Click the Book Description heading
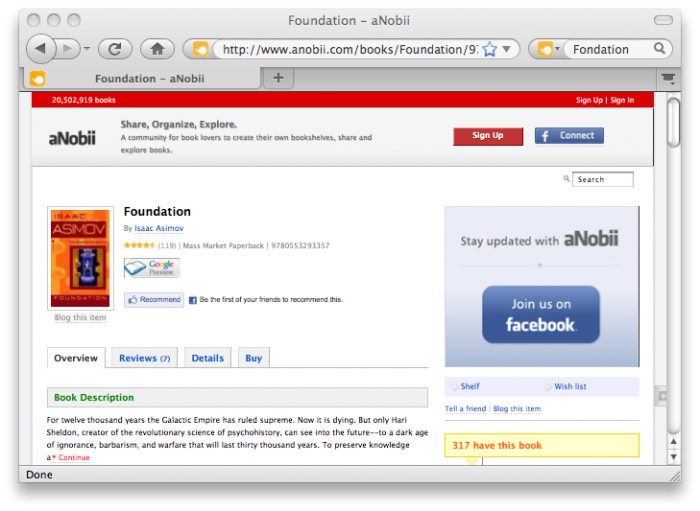Image resolution: width=700 pixels, height=511 pixels. pos(94,397)
